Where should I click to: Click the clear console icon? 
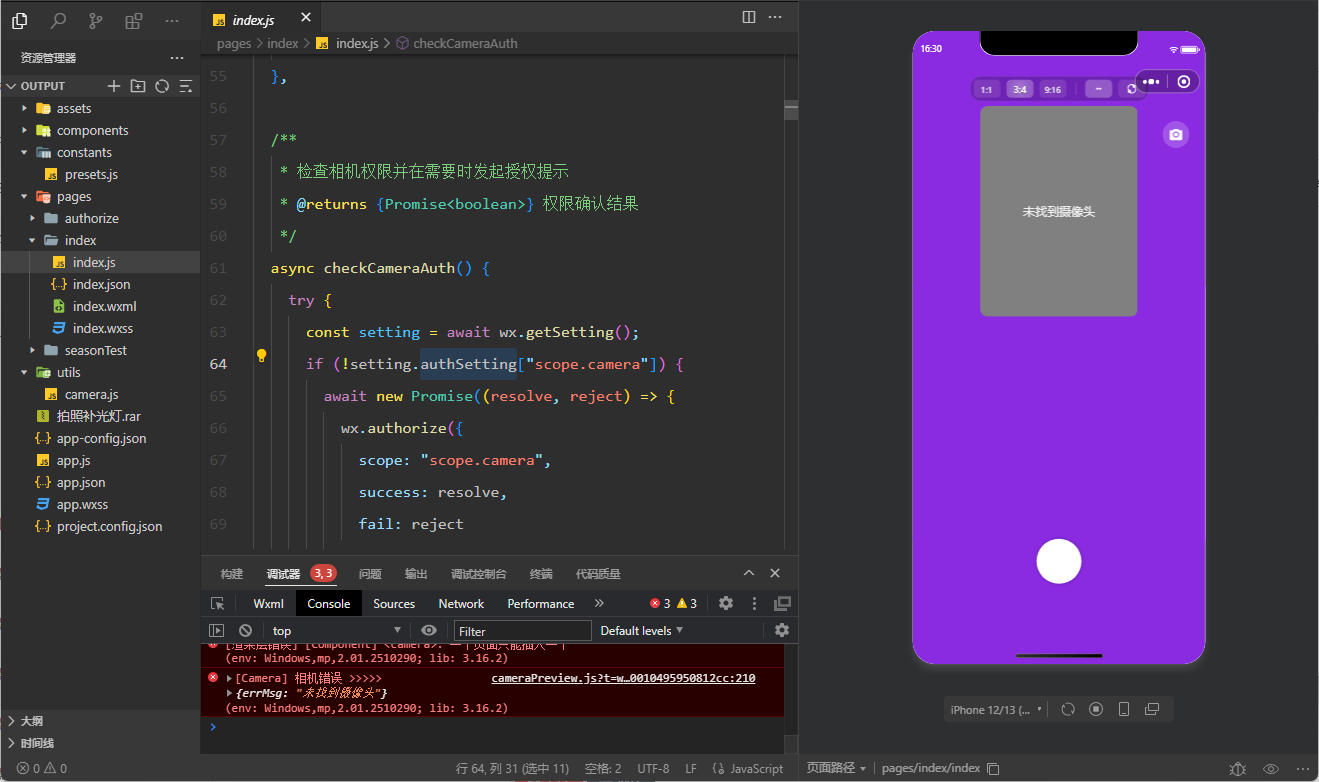coord(245,631)
